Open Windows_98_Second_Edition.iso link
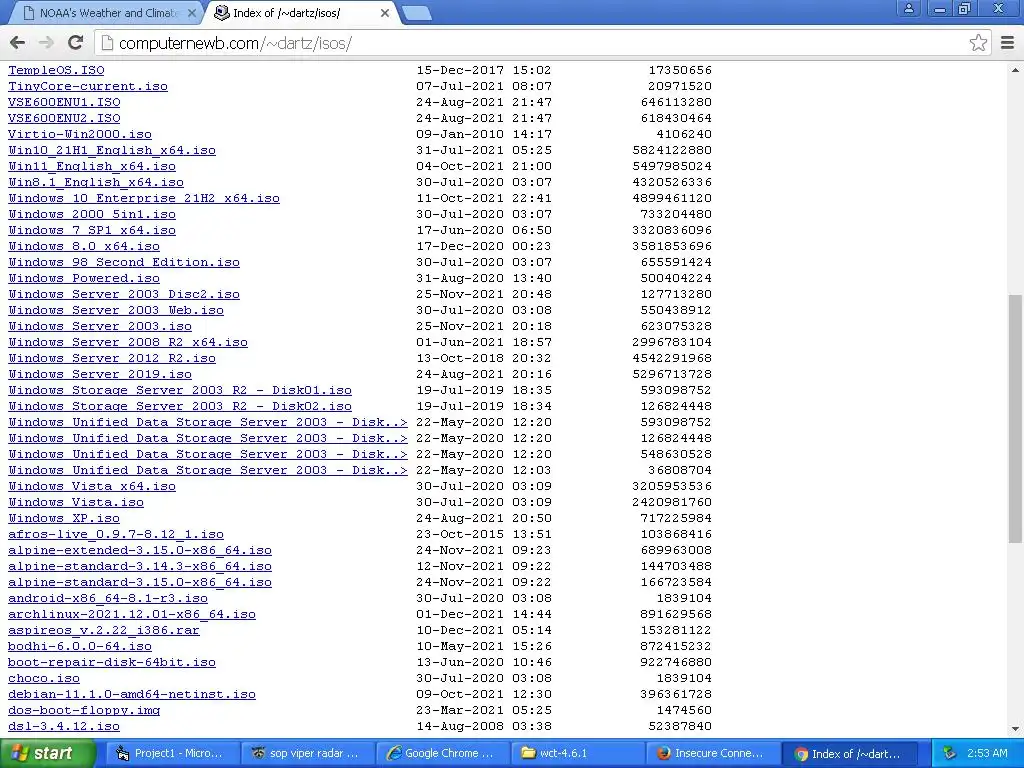 tap(123, 262)
